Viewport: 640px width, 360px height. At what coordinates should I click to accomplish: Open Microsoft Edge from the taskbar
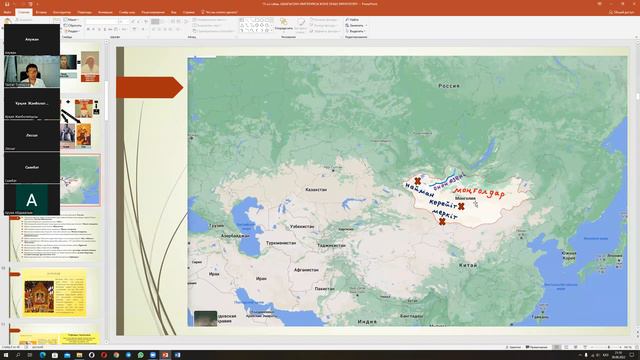[42, 355]
